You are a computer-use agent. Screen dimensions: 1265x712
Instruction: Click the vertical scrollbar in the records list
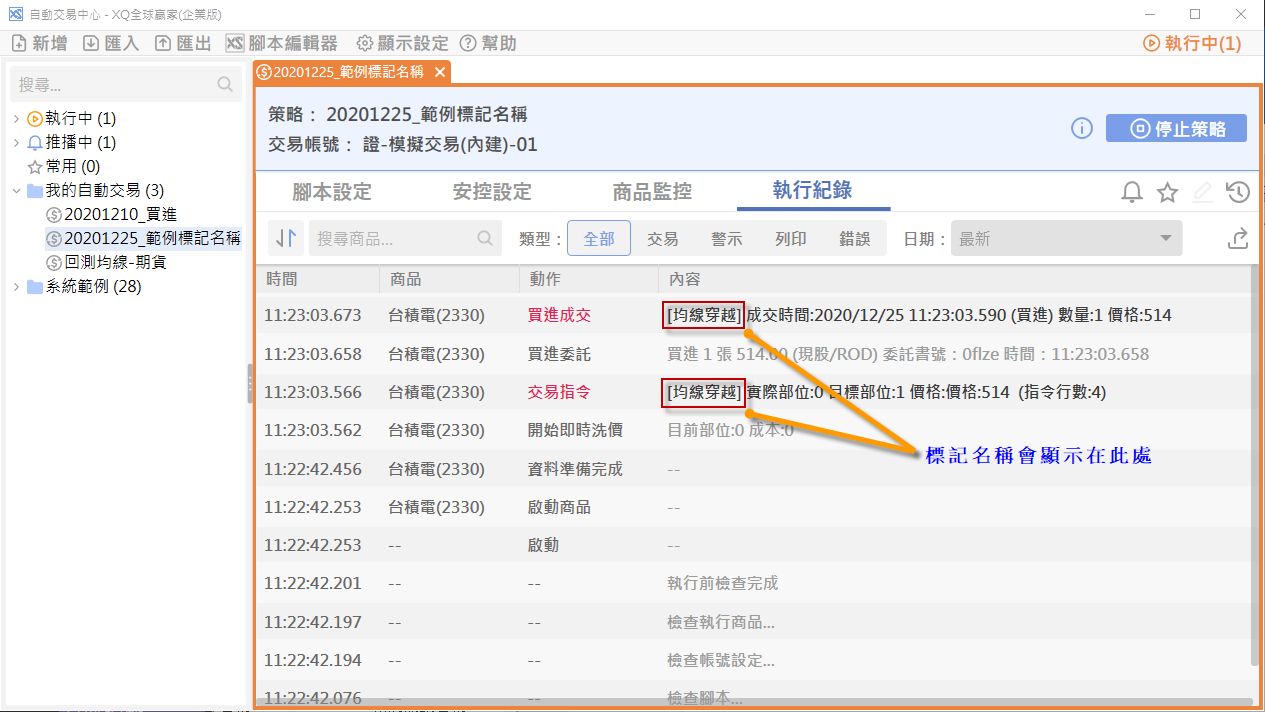tap(1255, 480)
